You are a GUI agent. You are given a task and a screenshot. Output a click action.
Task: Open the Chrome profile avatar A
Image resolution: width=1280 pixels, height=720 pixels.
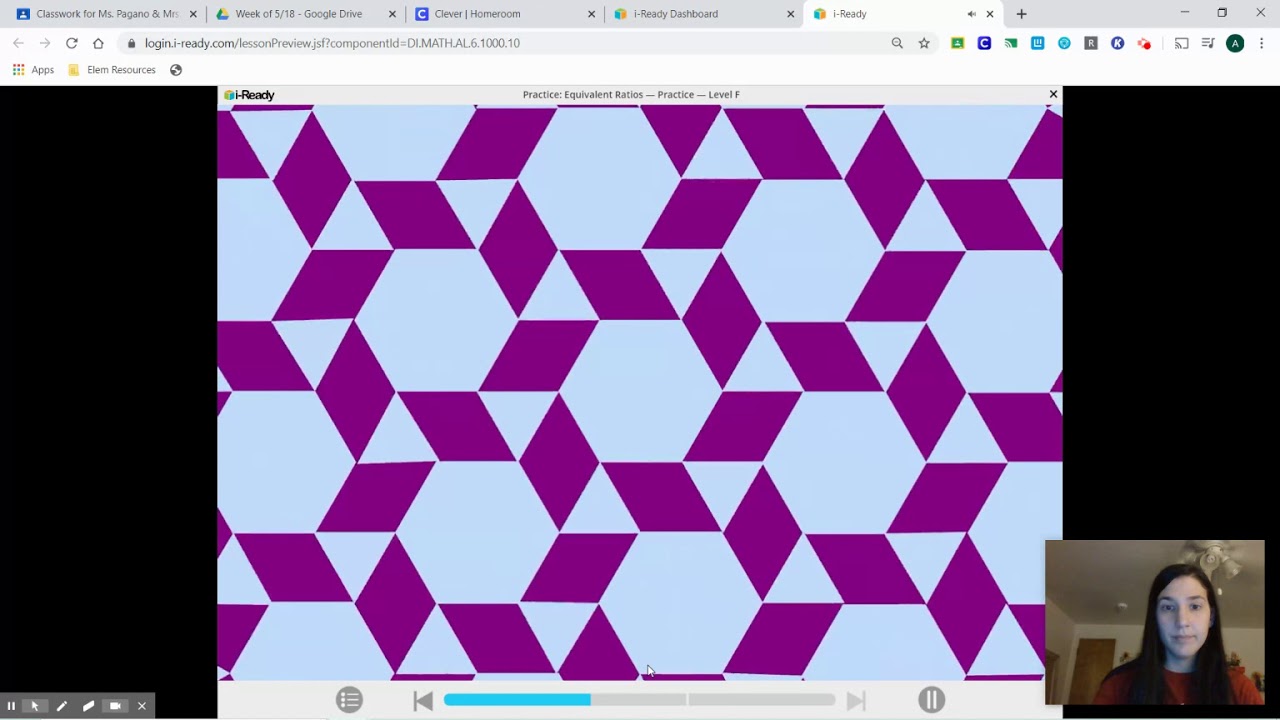pos(1235,43)
